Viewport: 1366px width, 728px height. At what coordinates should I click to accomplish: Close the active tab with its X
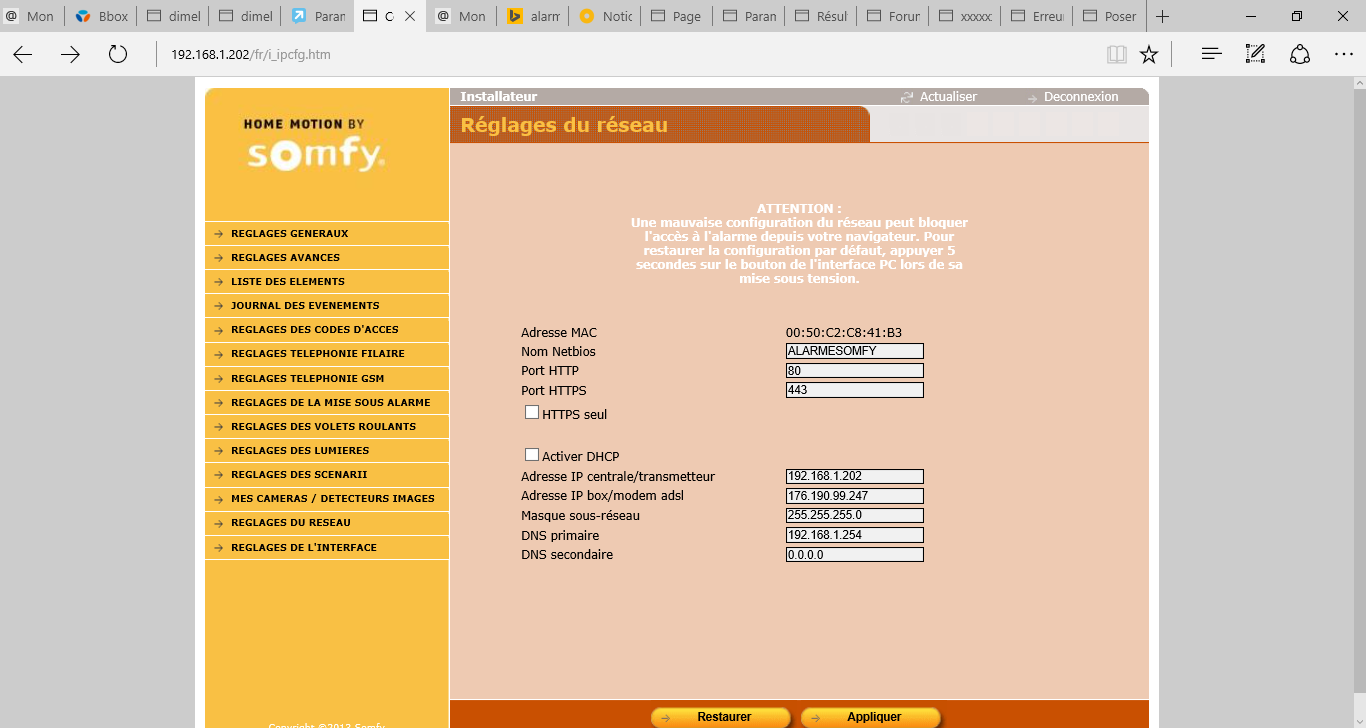click(409, 16)
